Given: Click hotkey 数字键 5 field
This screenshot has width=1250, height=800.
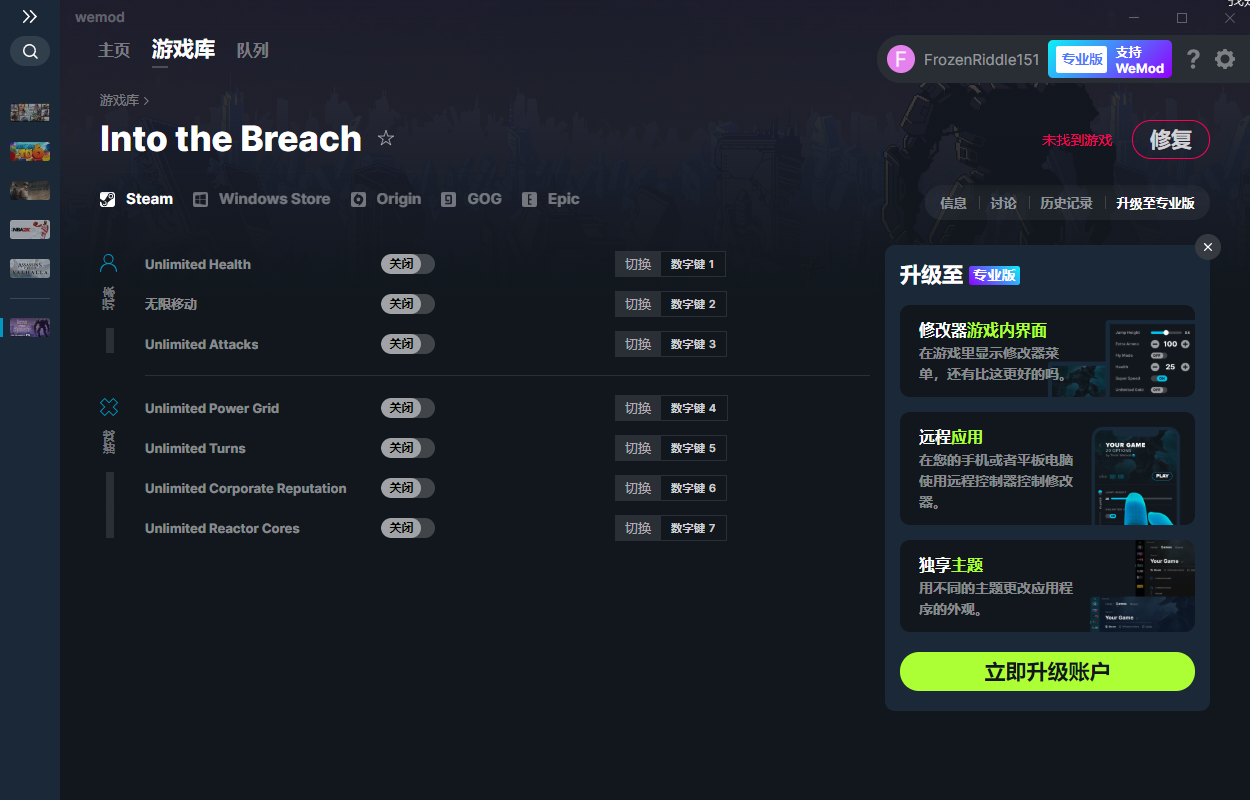Looking at the screenshot, I should pyautogui.click(x=693, y=448).
